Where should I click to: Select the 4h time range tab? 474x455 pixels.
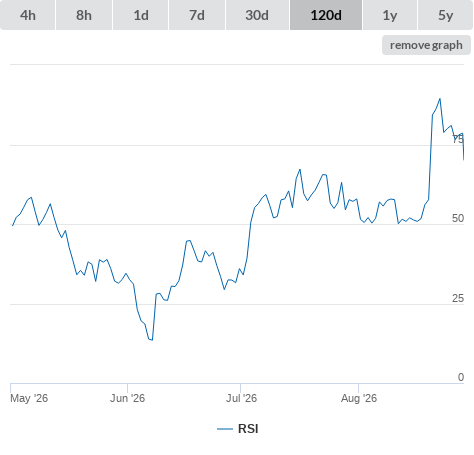pos(28,15)
